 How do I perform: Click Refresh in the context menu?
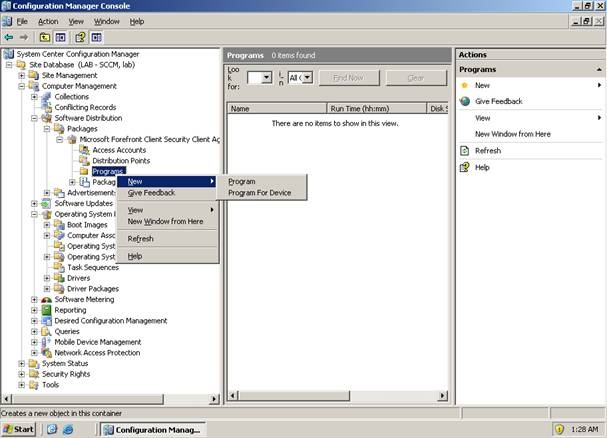(141, 239)
